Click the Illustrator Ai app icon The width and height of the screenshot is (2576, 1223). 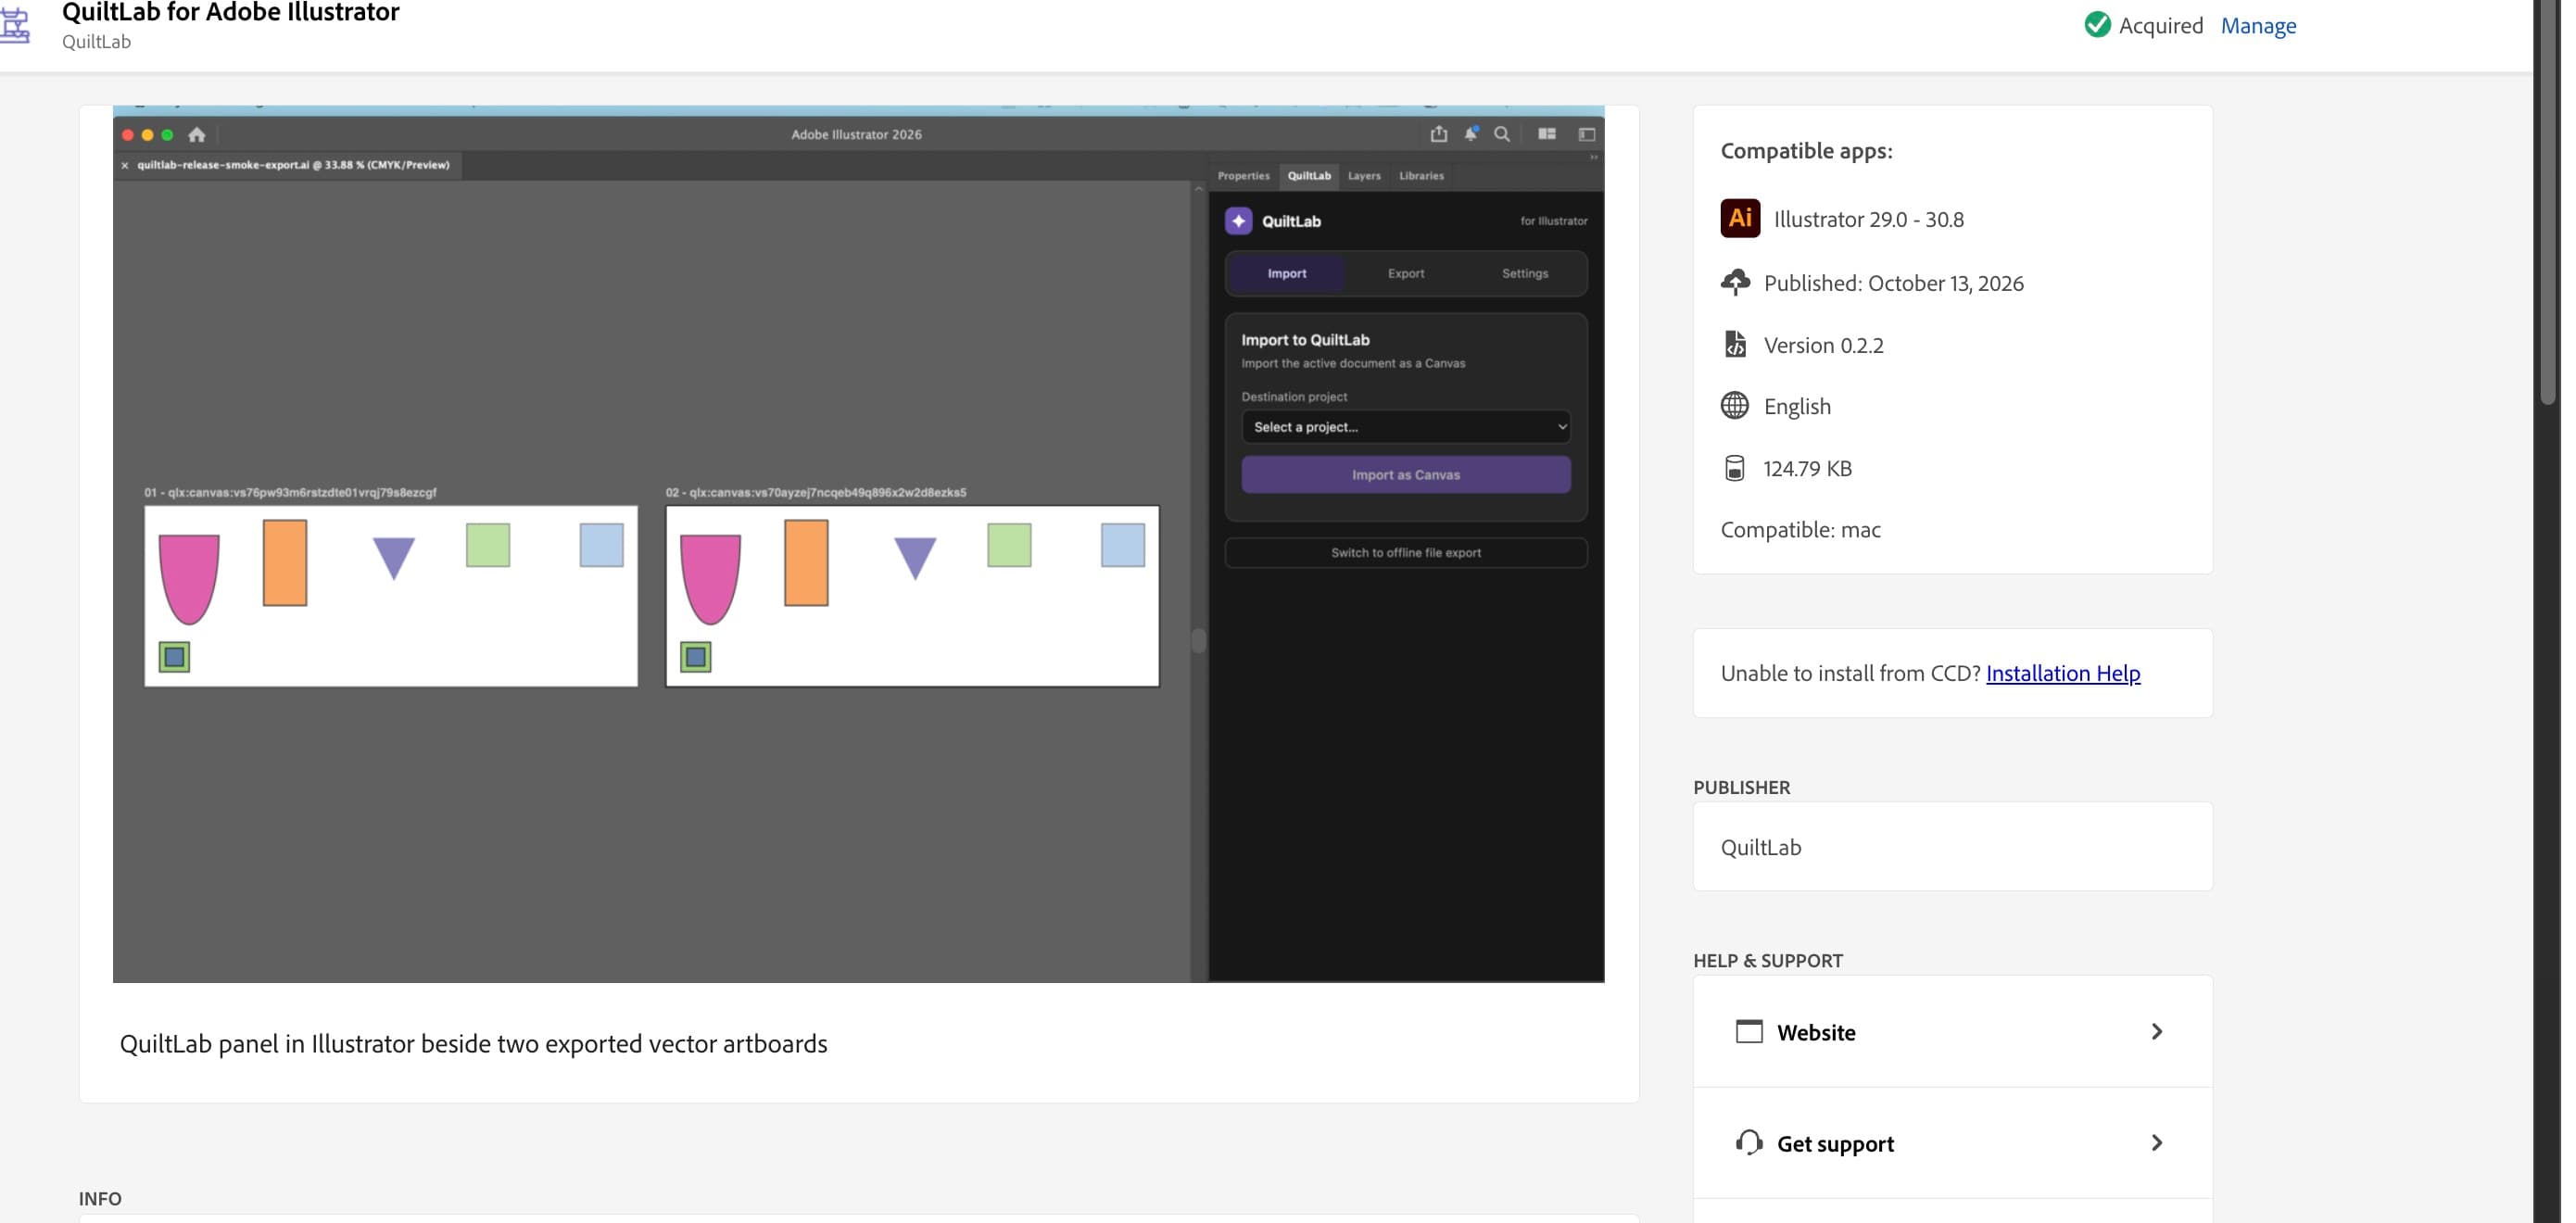(x=1740, y=218)
